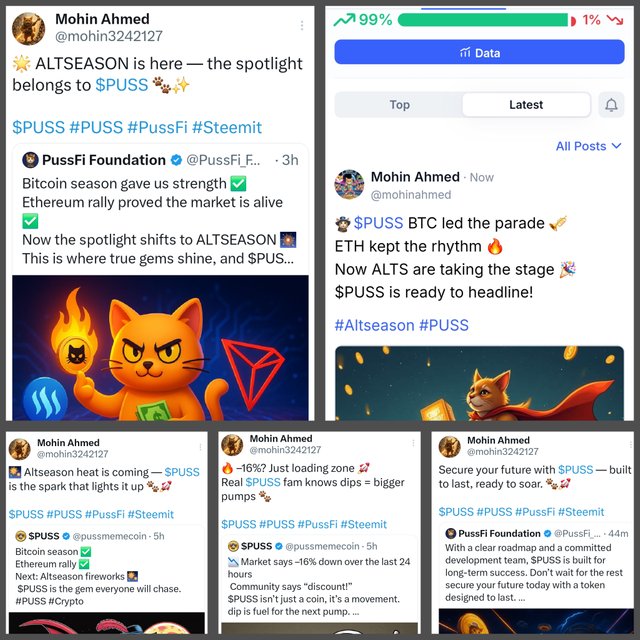The image size is (640, 640).
Task: Click the notification bell icon
Action: coord(611,105)
